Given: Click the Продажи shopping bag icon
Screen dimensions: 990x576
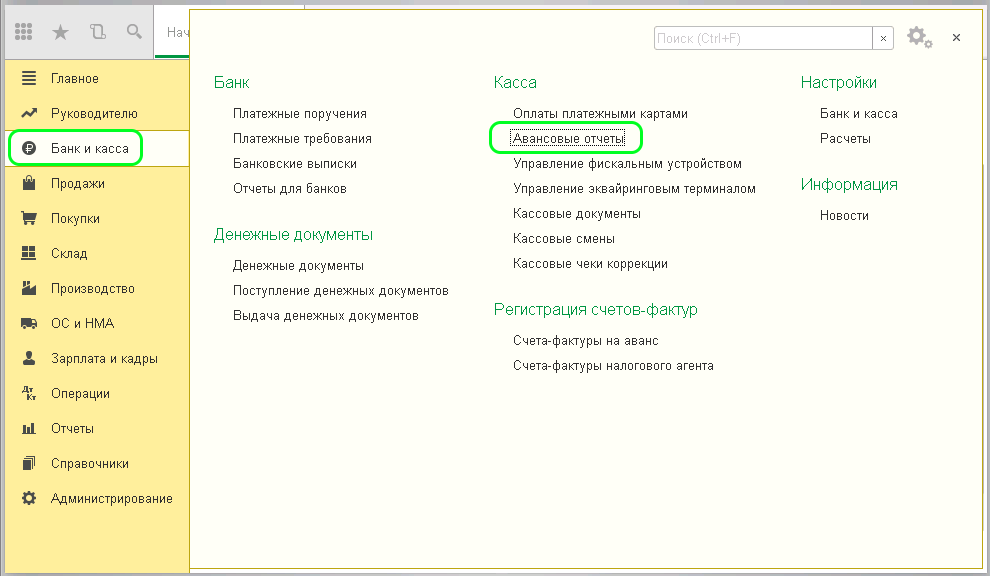Looking at the screenshot, I should [x=29, y=184].
